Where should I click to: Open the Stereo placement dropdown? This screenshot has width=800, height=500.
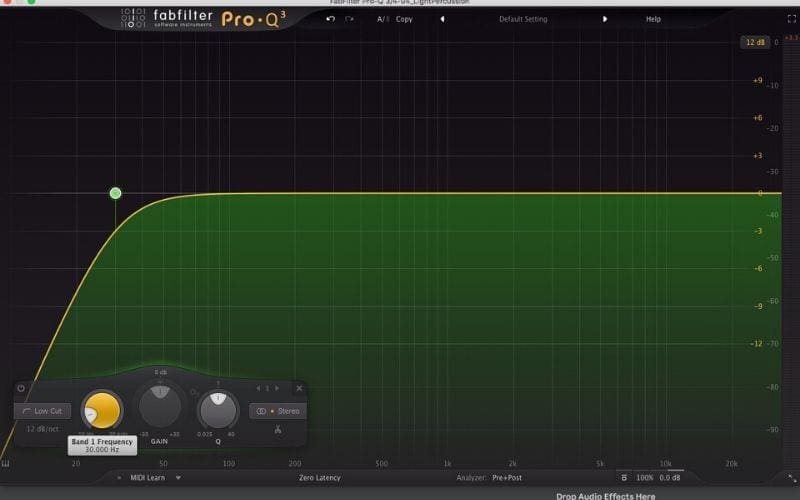pyautogui.click(x=278, y=411)
